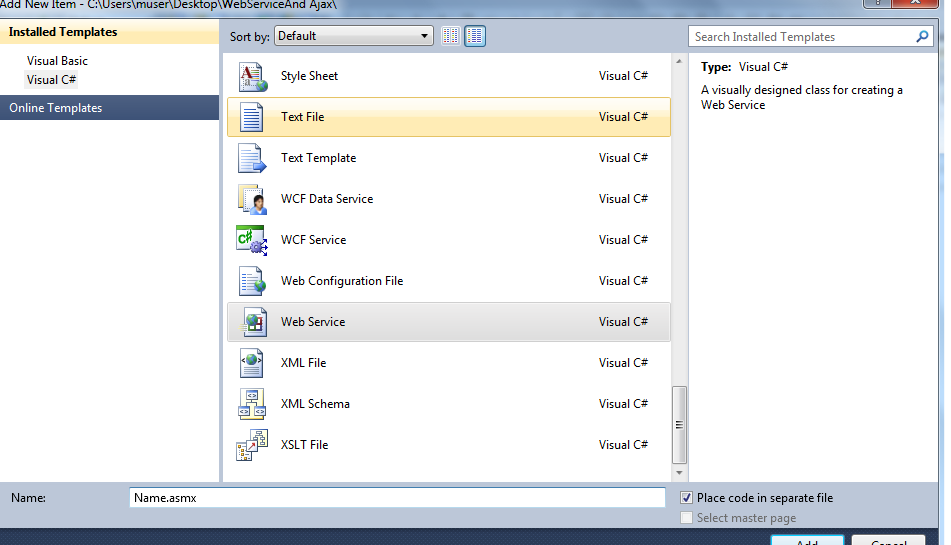The width and height of the screenshot is (951, 545).
Task: Open the Online Templates section
Action: [56, 108]
